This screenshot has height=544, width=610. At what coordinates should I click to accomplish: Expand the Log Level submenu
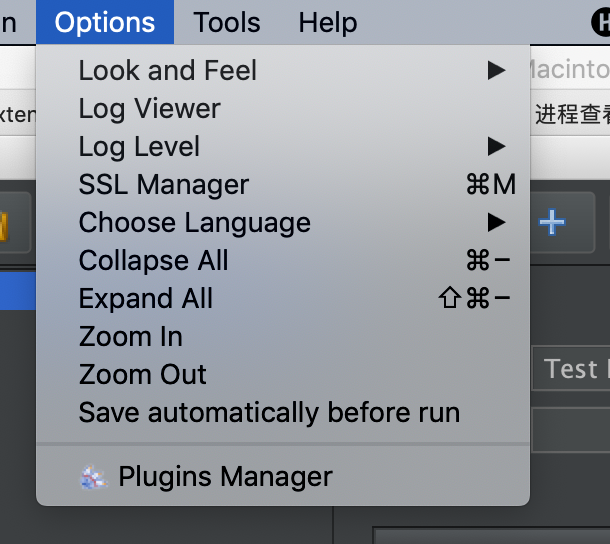tap(283, 146)
